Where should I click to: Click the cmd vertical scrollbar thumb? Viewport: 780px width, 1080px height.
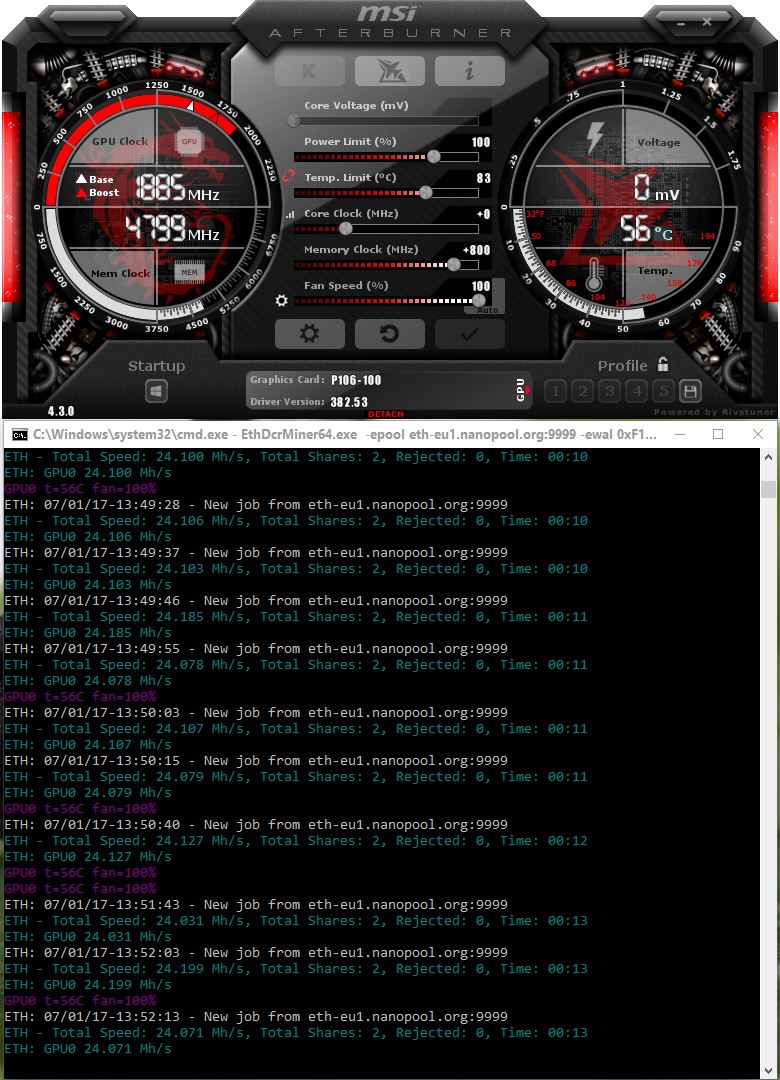click(x=768, y=489)
